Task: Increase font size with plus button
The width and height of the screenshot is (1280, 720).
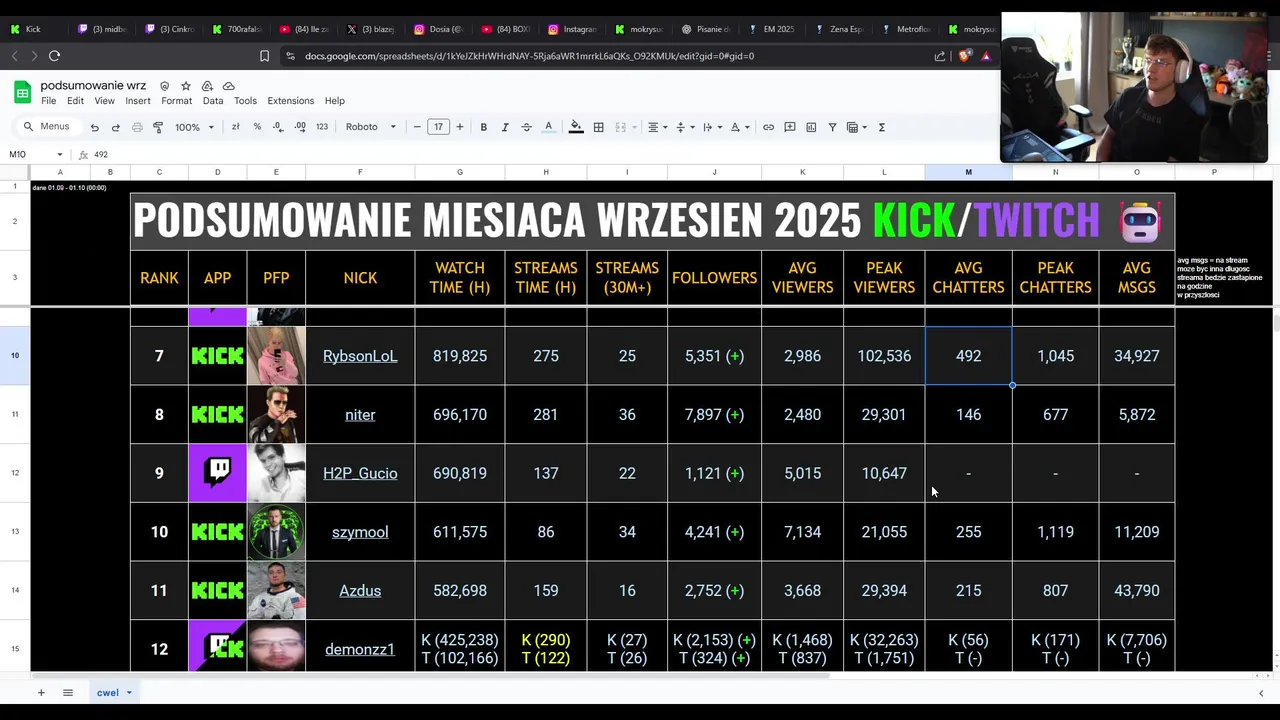Action: point(459,127)
